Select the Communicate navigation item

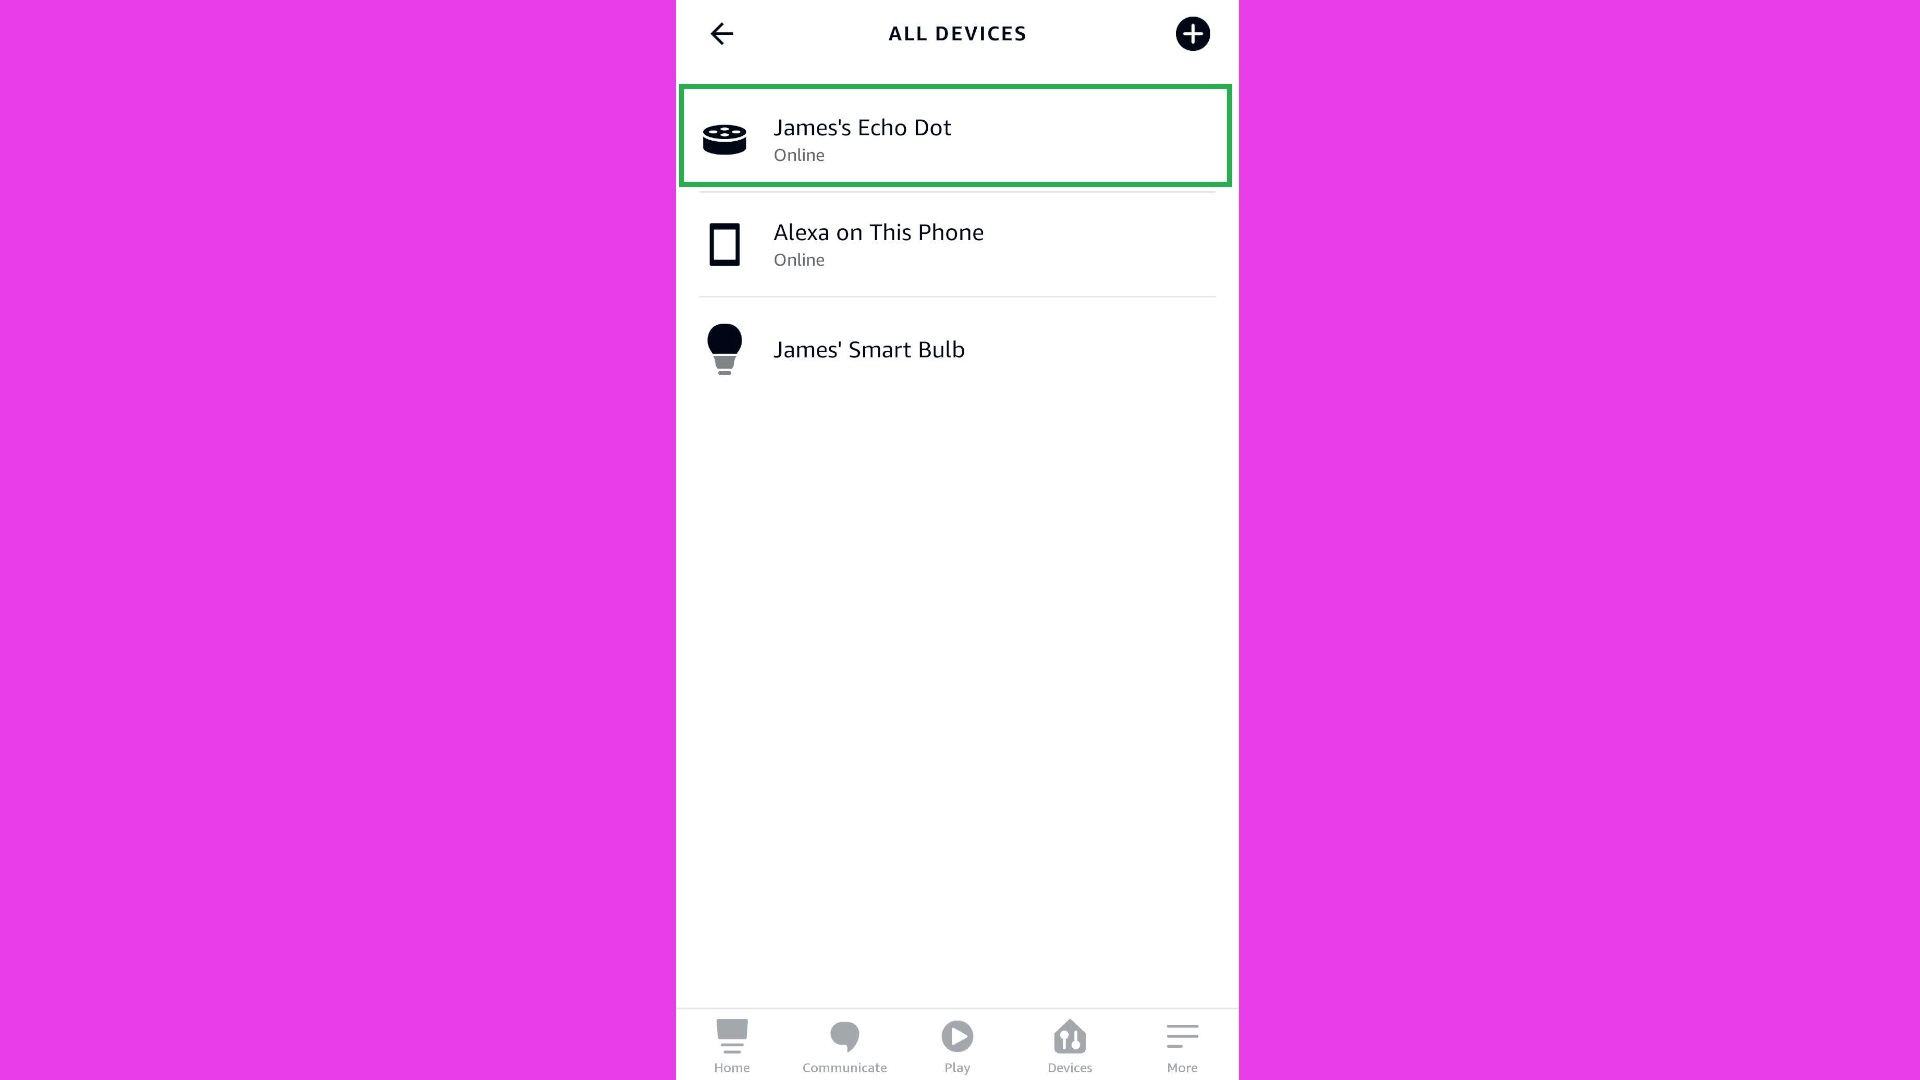(844, 1046)
